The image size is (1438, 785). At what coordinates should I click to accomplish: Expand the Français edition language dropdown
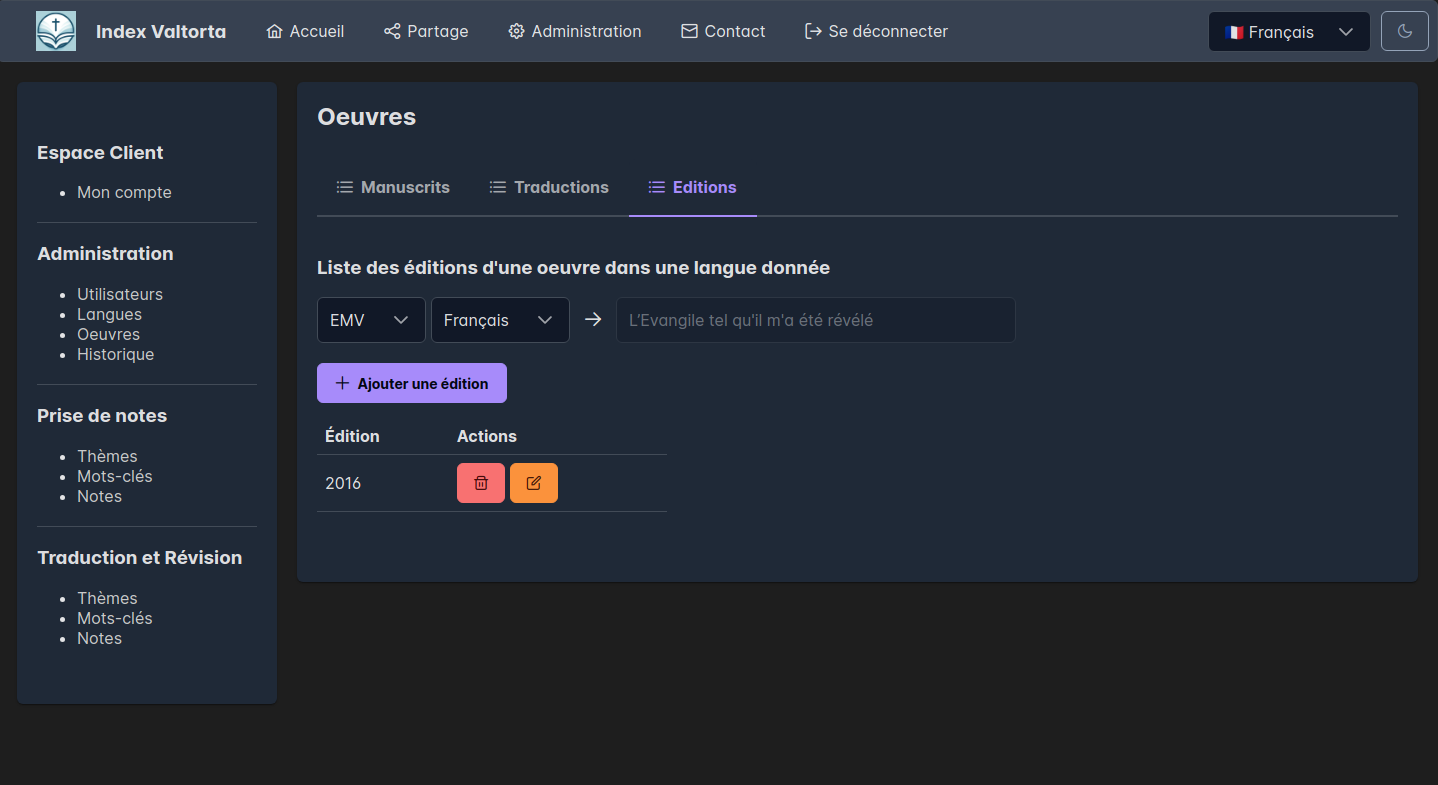tap(500, 320)
